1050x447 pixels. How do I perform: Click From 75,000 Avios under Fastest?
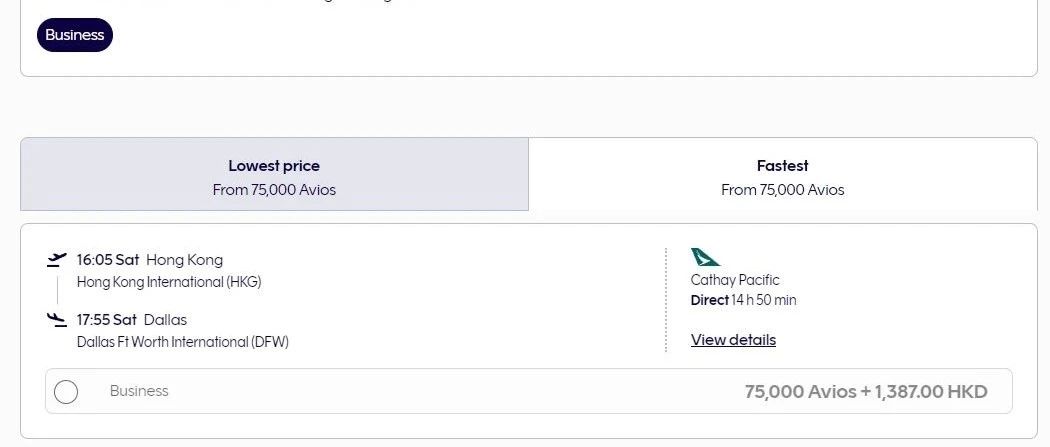click(x=782, y=190)
